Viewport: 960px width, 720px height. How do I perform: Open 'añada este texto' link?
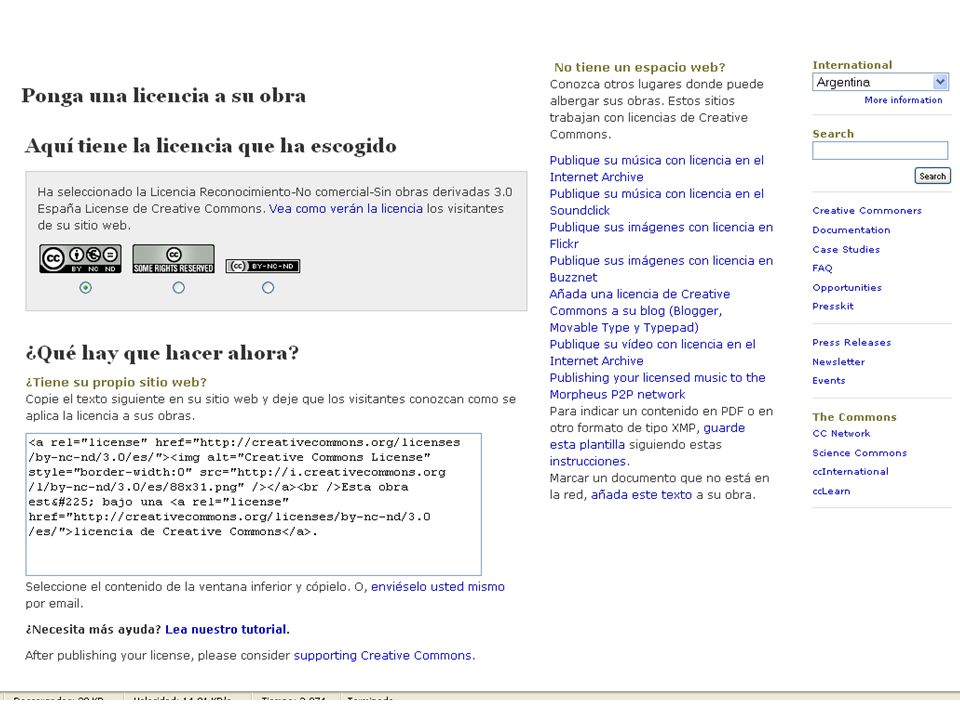click(x=641, y=495)
